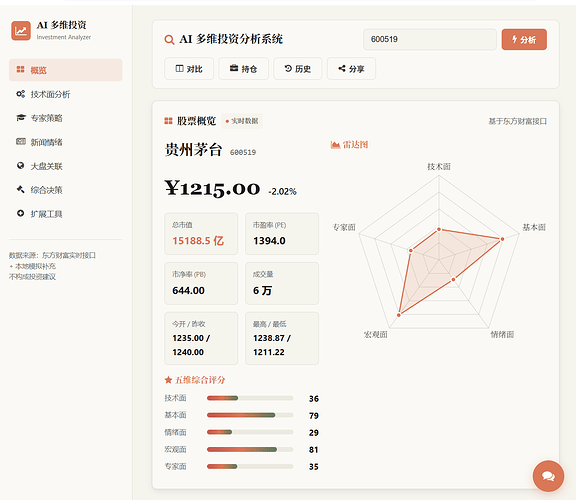Screen dimensions: 576x500
Task: Click the 基本面 score bar
Action: 250,415
